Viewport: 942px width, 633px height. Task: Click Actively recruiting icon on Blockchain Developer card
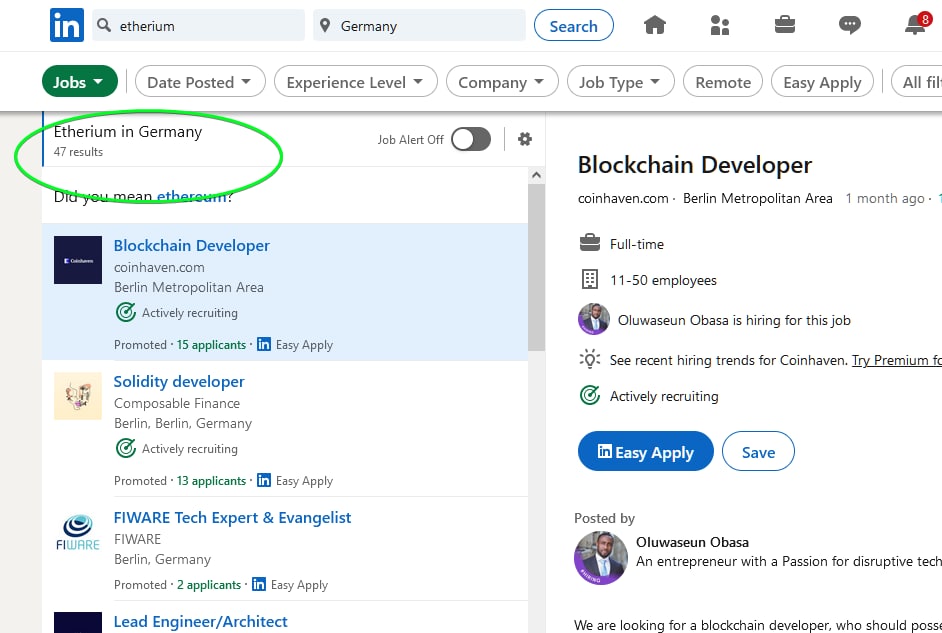(x=126, y=312)
